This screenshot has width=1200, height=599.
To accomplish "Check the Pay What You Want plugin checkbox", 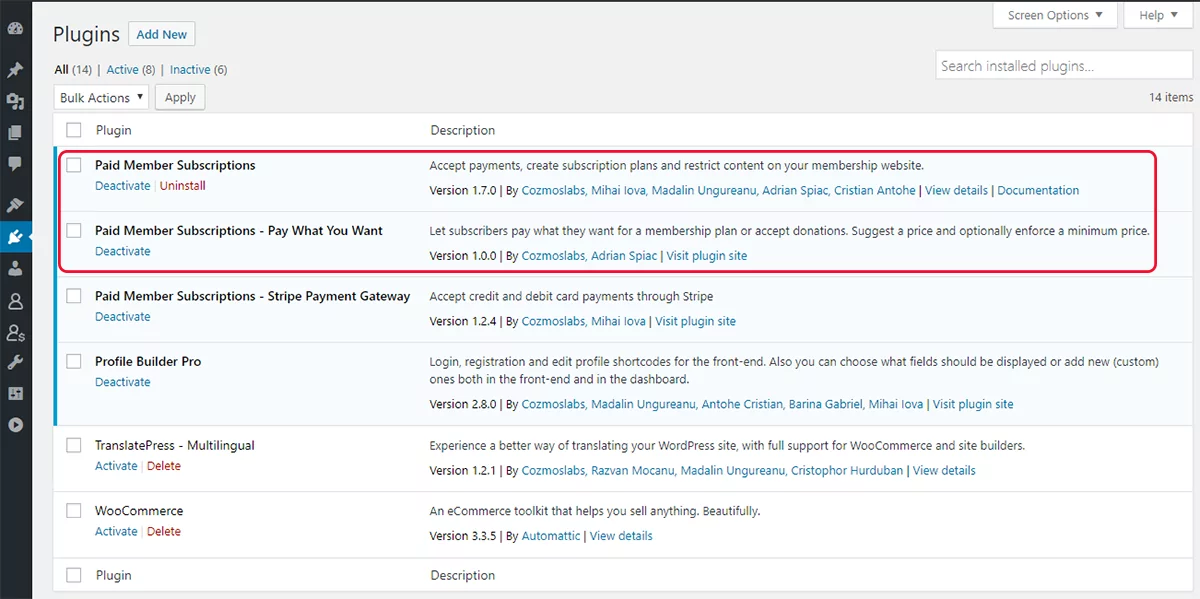I will point(74,231).
